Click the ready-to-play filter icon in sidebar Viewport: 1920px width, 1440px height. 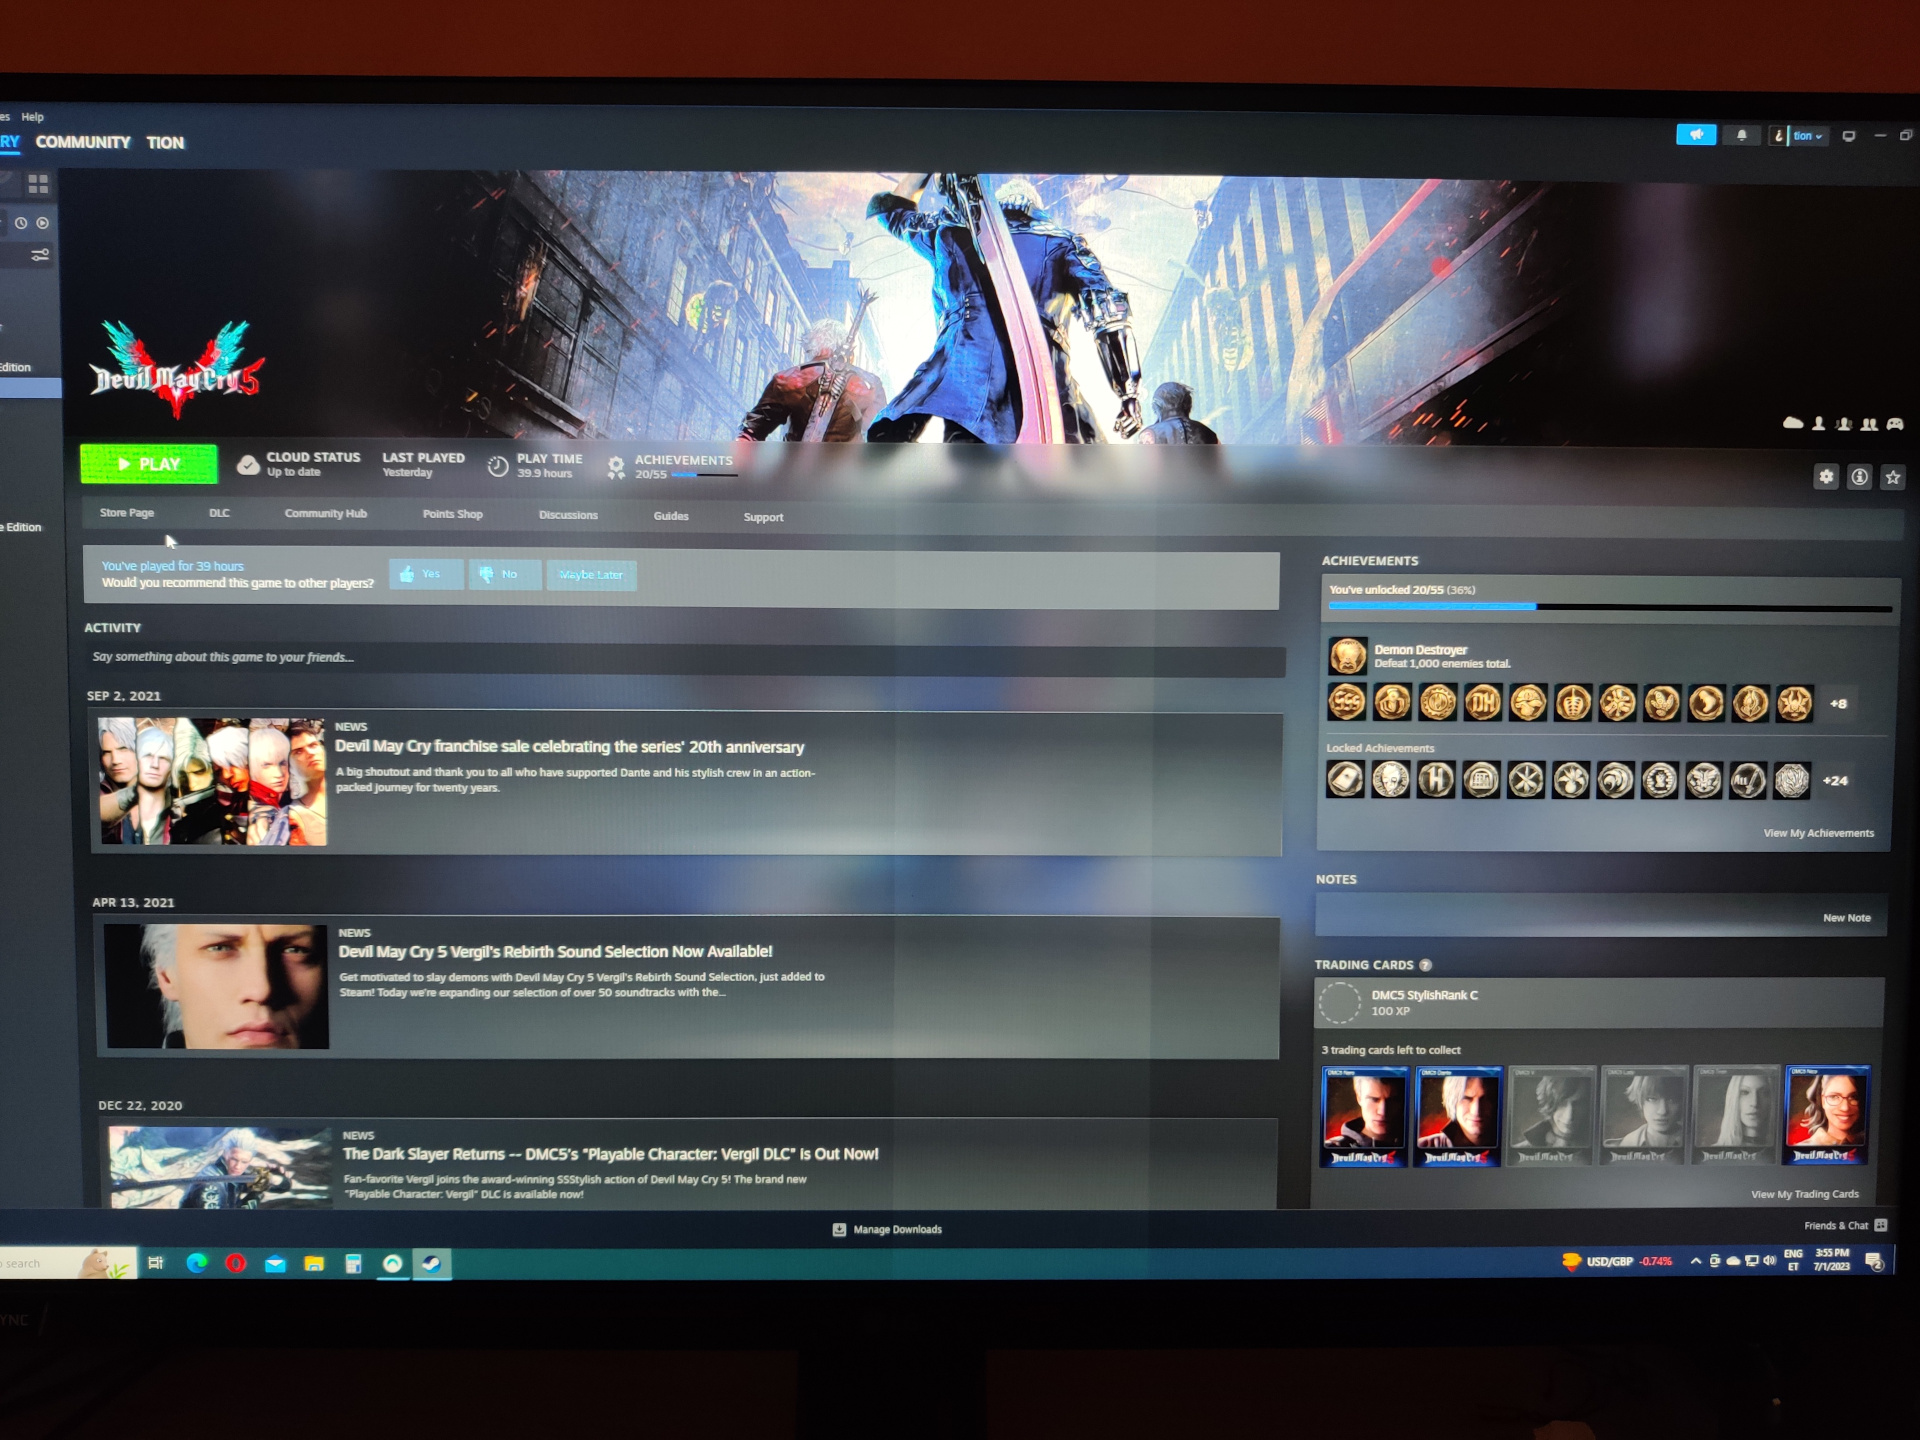(43, 223)
